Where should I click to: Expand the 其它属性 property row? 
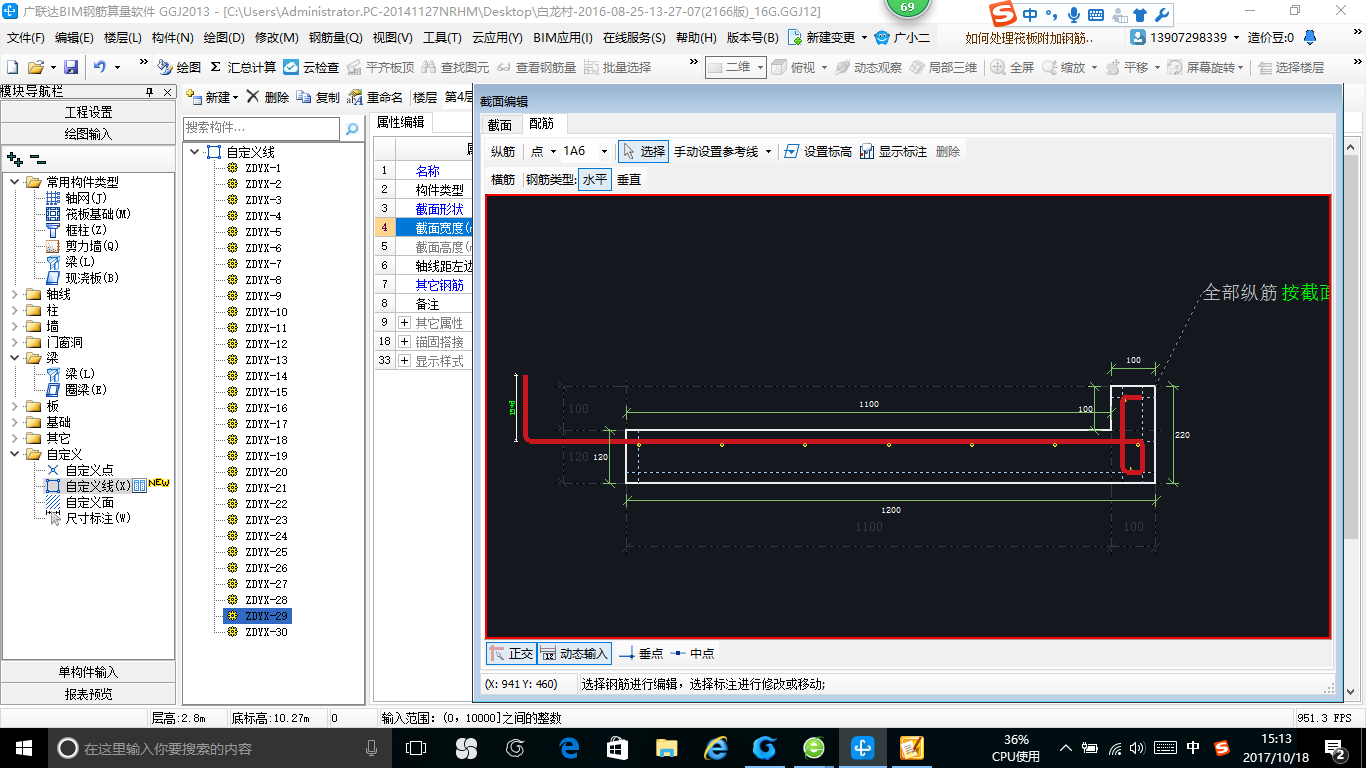(x=405, y=323)
